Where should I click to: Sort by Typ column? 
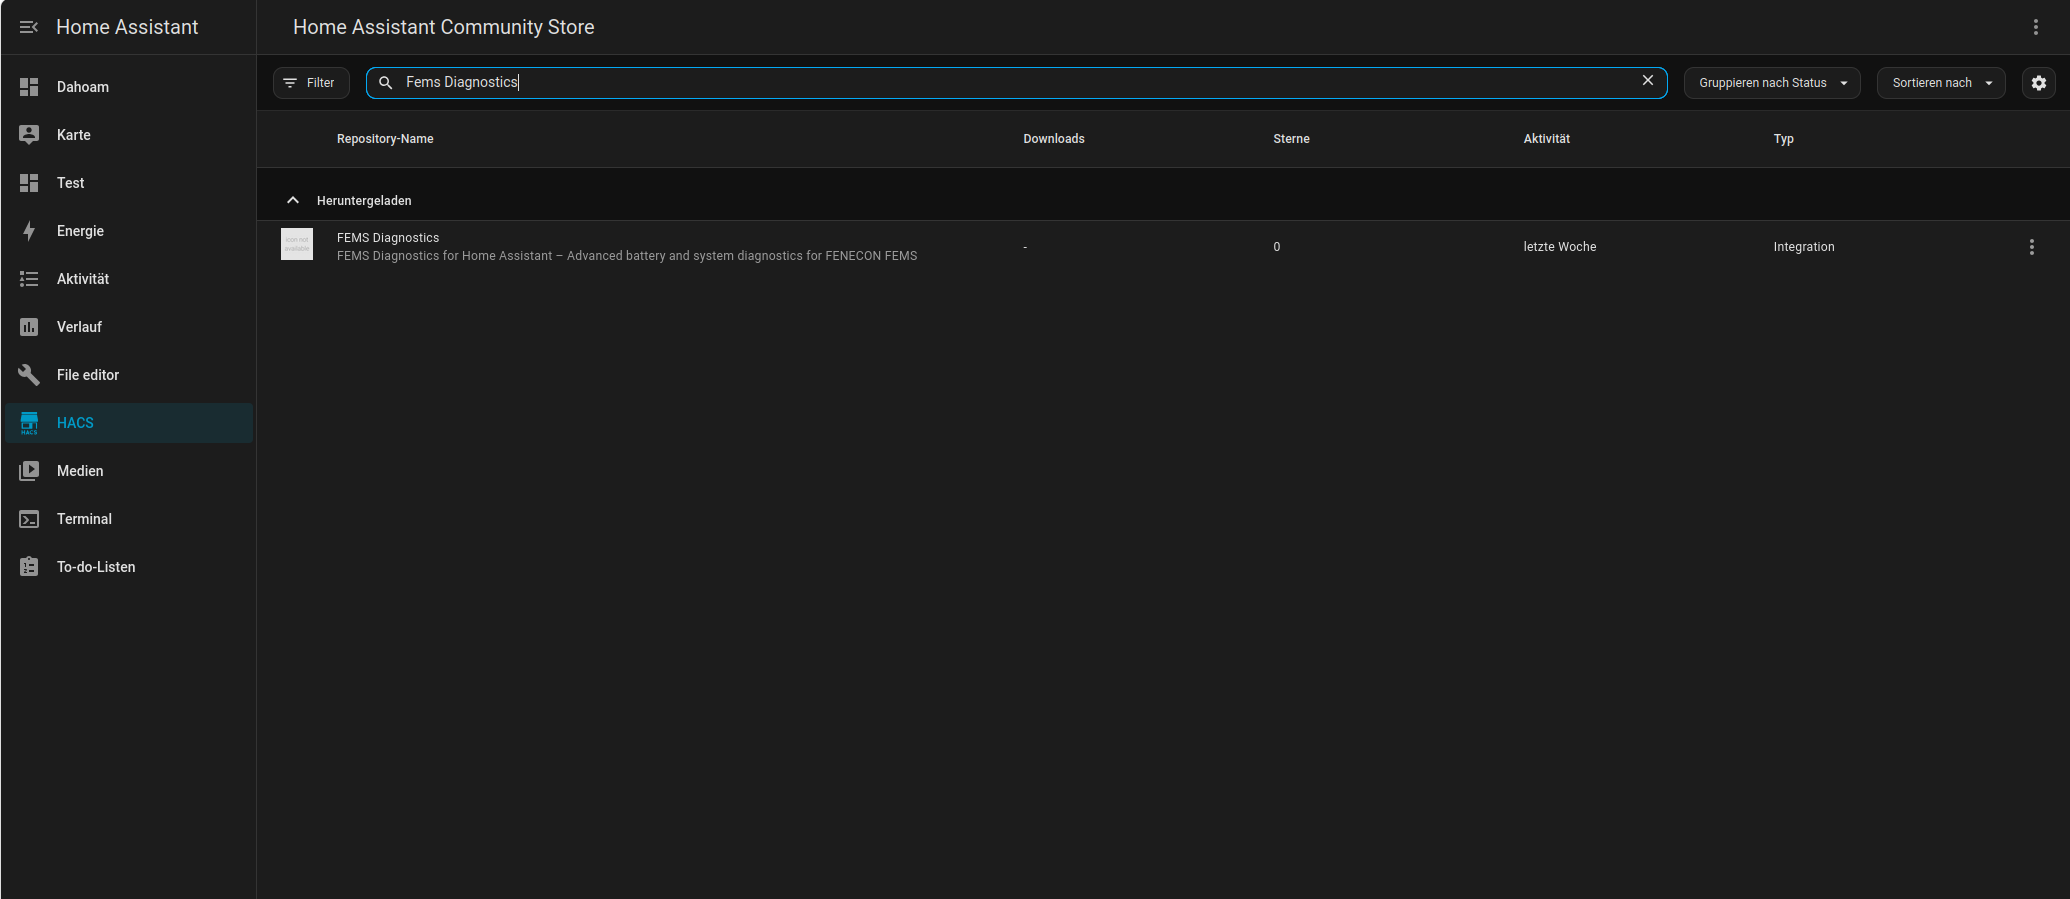click(x=1784, y=139)
